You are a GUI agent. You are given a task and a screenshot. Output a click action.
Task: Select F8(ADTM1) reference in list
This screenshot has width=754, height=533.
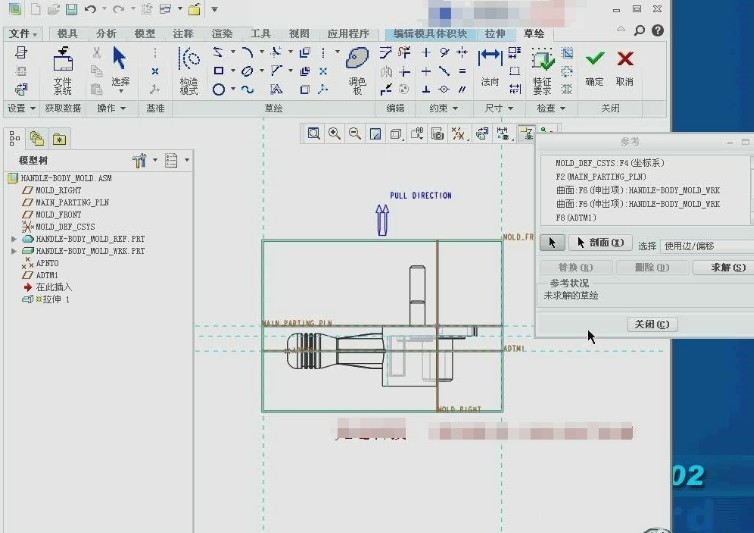click(576, 217)
